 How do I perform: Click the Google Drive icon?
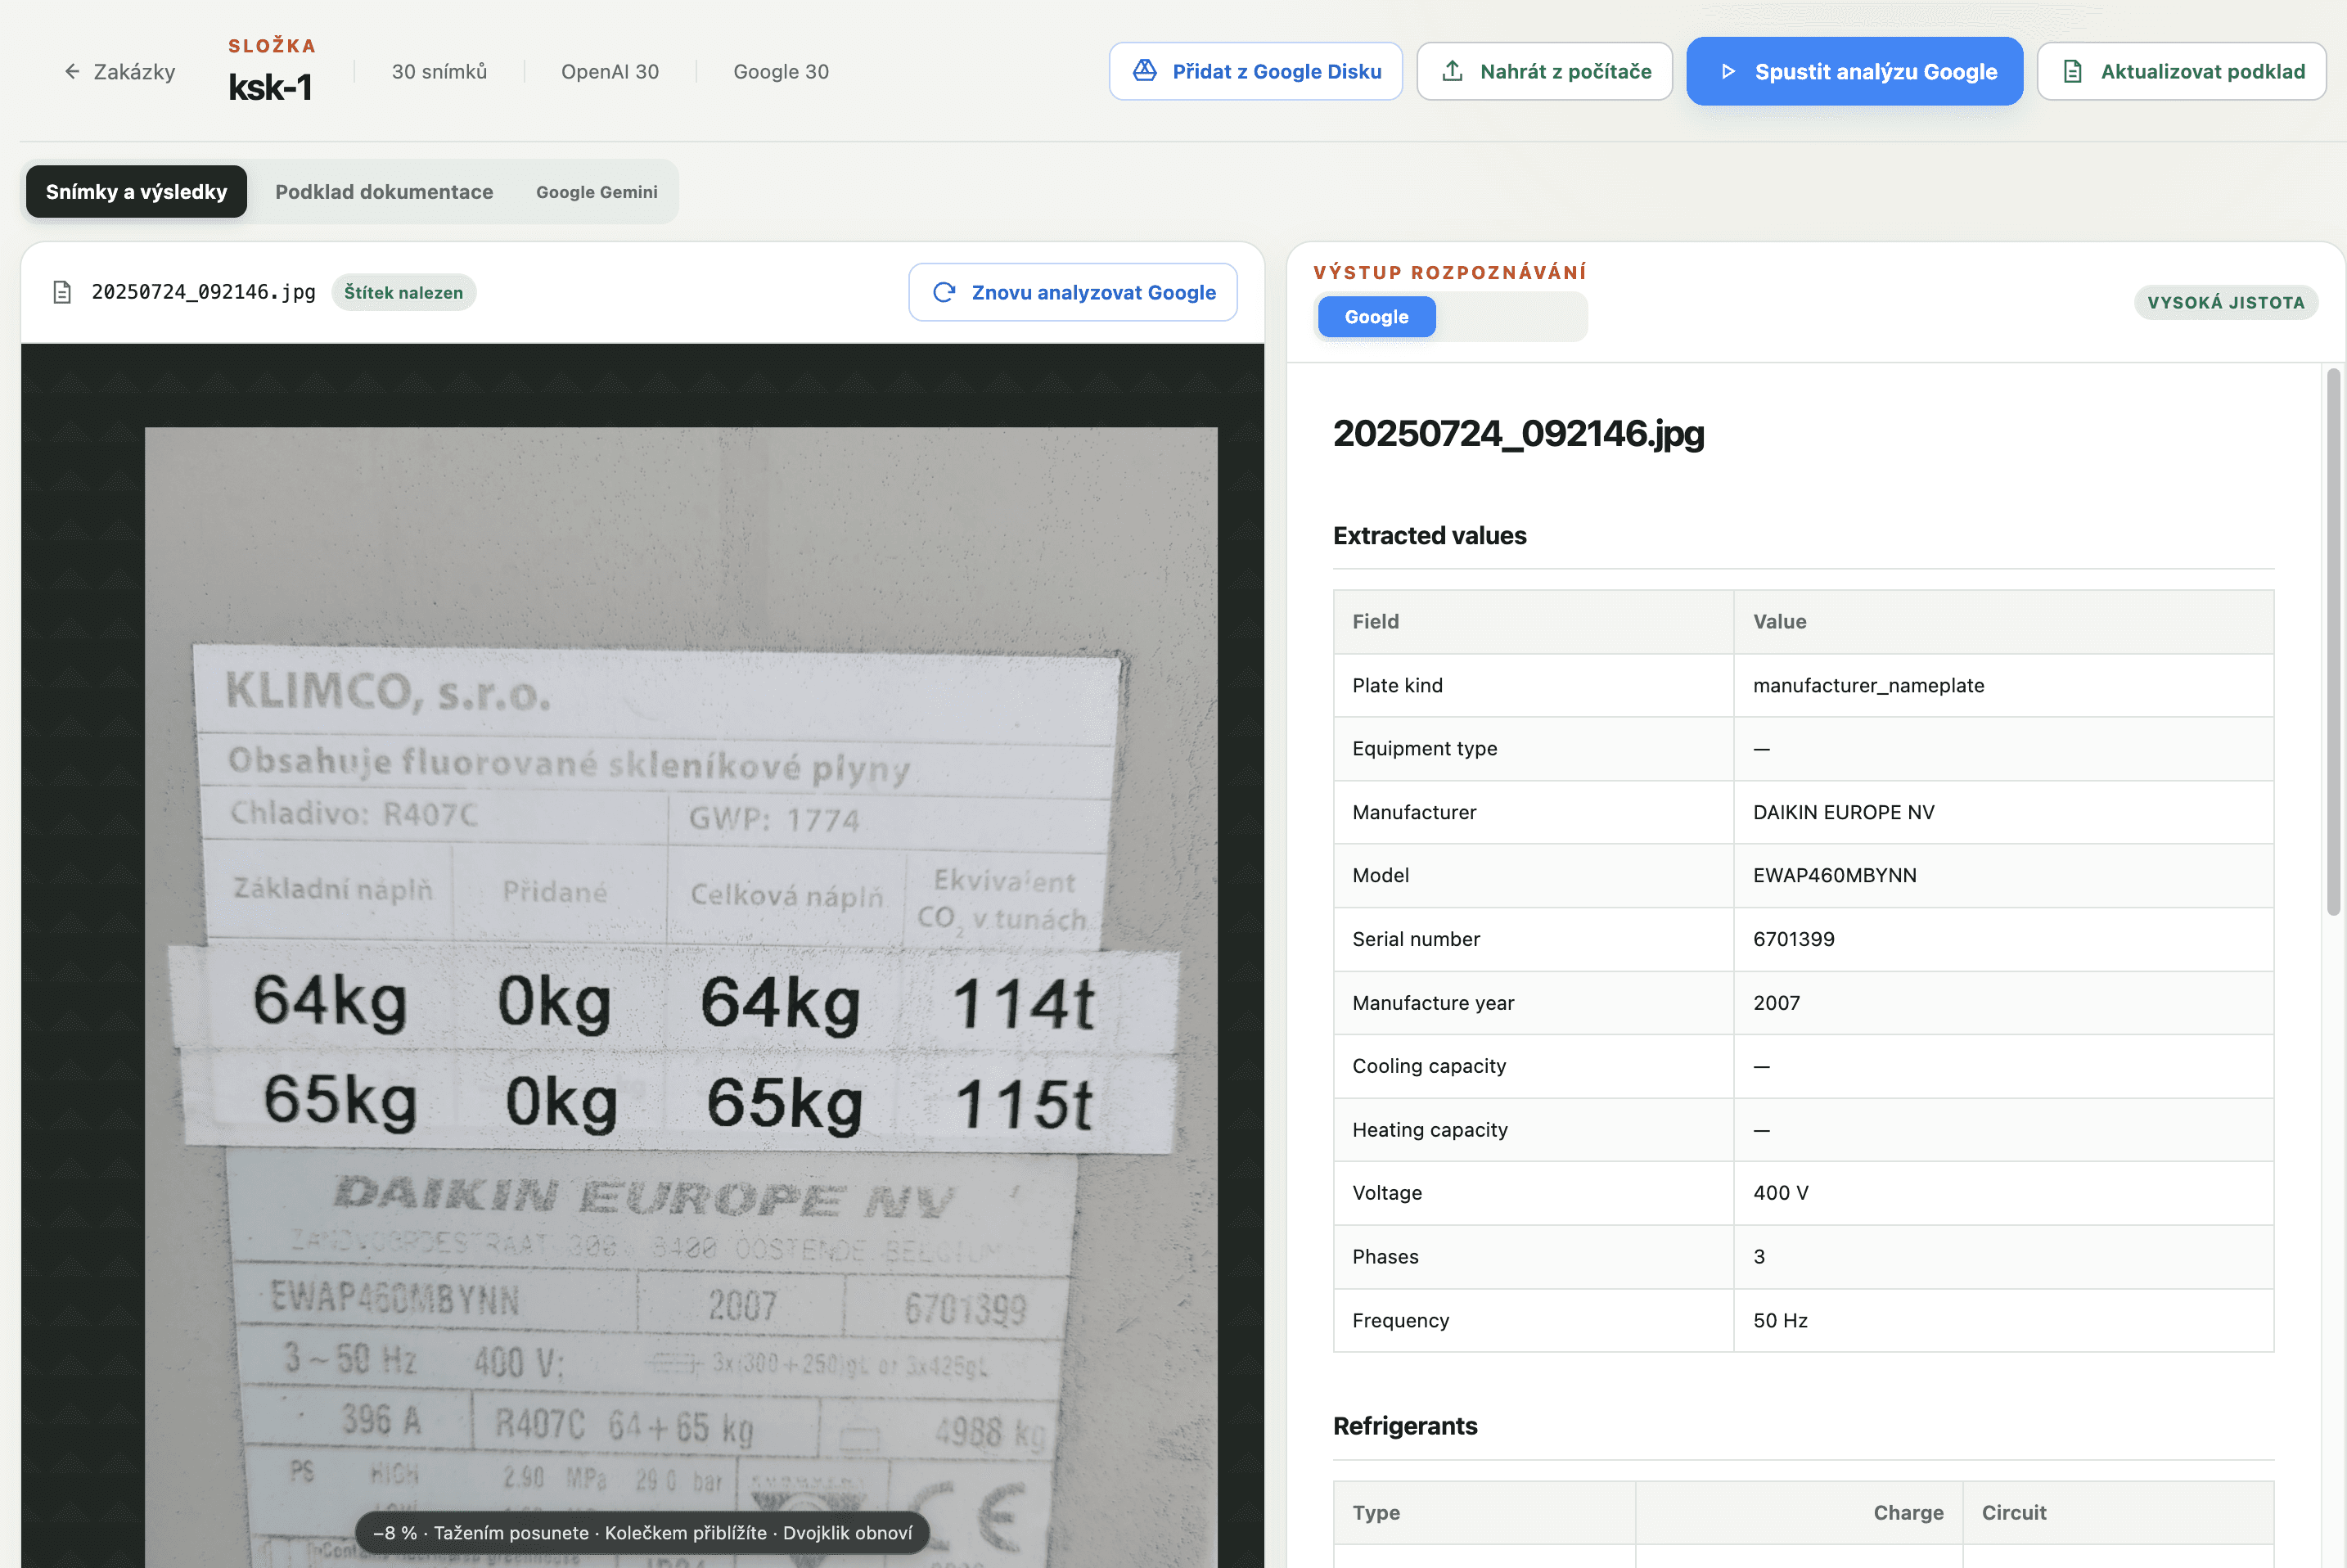coord(1144,71)
